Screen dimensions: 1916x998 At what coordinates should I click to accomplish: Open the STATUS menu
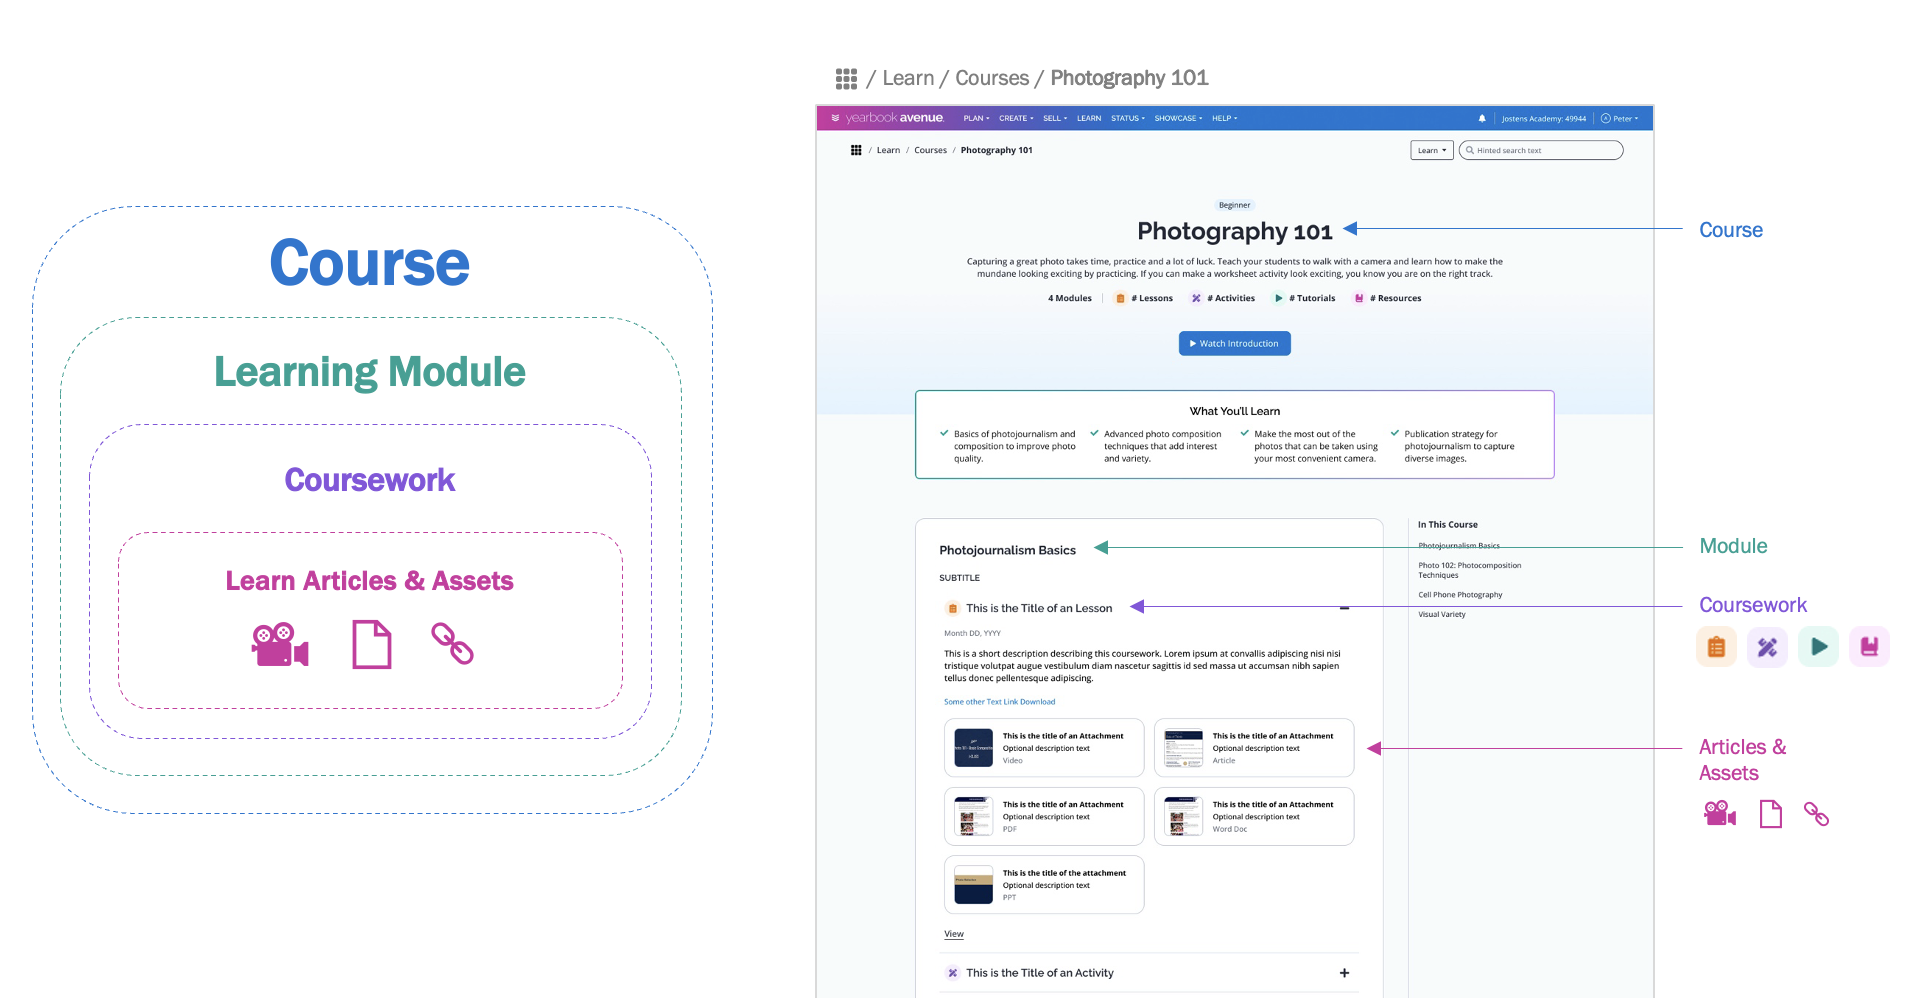pos(1128,118)
